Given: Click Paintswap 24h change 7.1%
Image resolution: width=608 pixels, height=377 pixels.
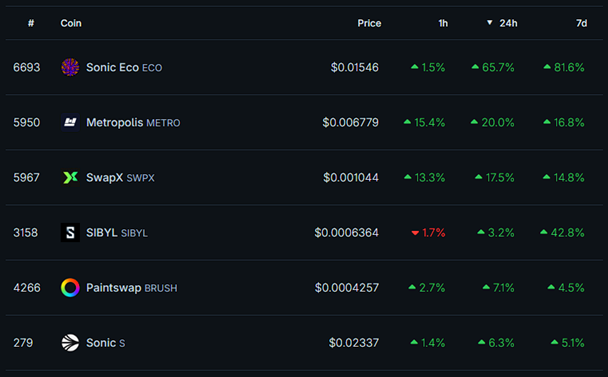Looking at the screenshot, I should point(499,288).
